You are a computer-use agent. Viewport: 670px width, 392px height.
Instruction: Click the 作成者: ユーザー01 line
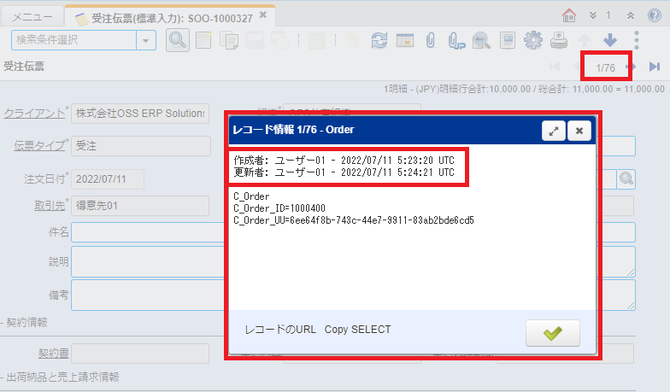(x=344, y=160)
